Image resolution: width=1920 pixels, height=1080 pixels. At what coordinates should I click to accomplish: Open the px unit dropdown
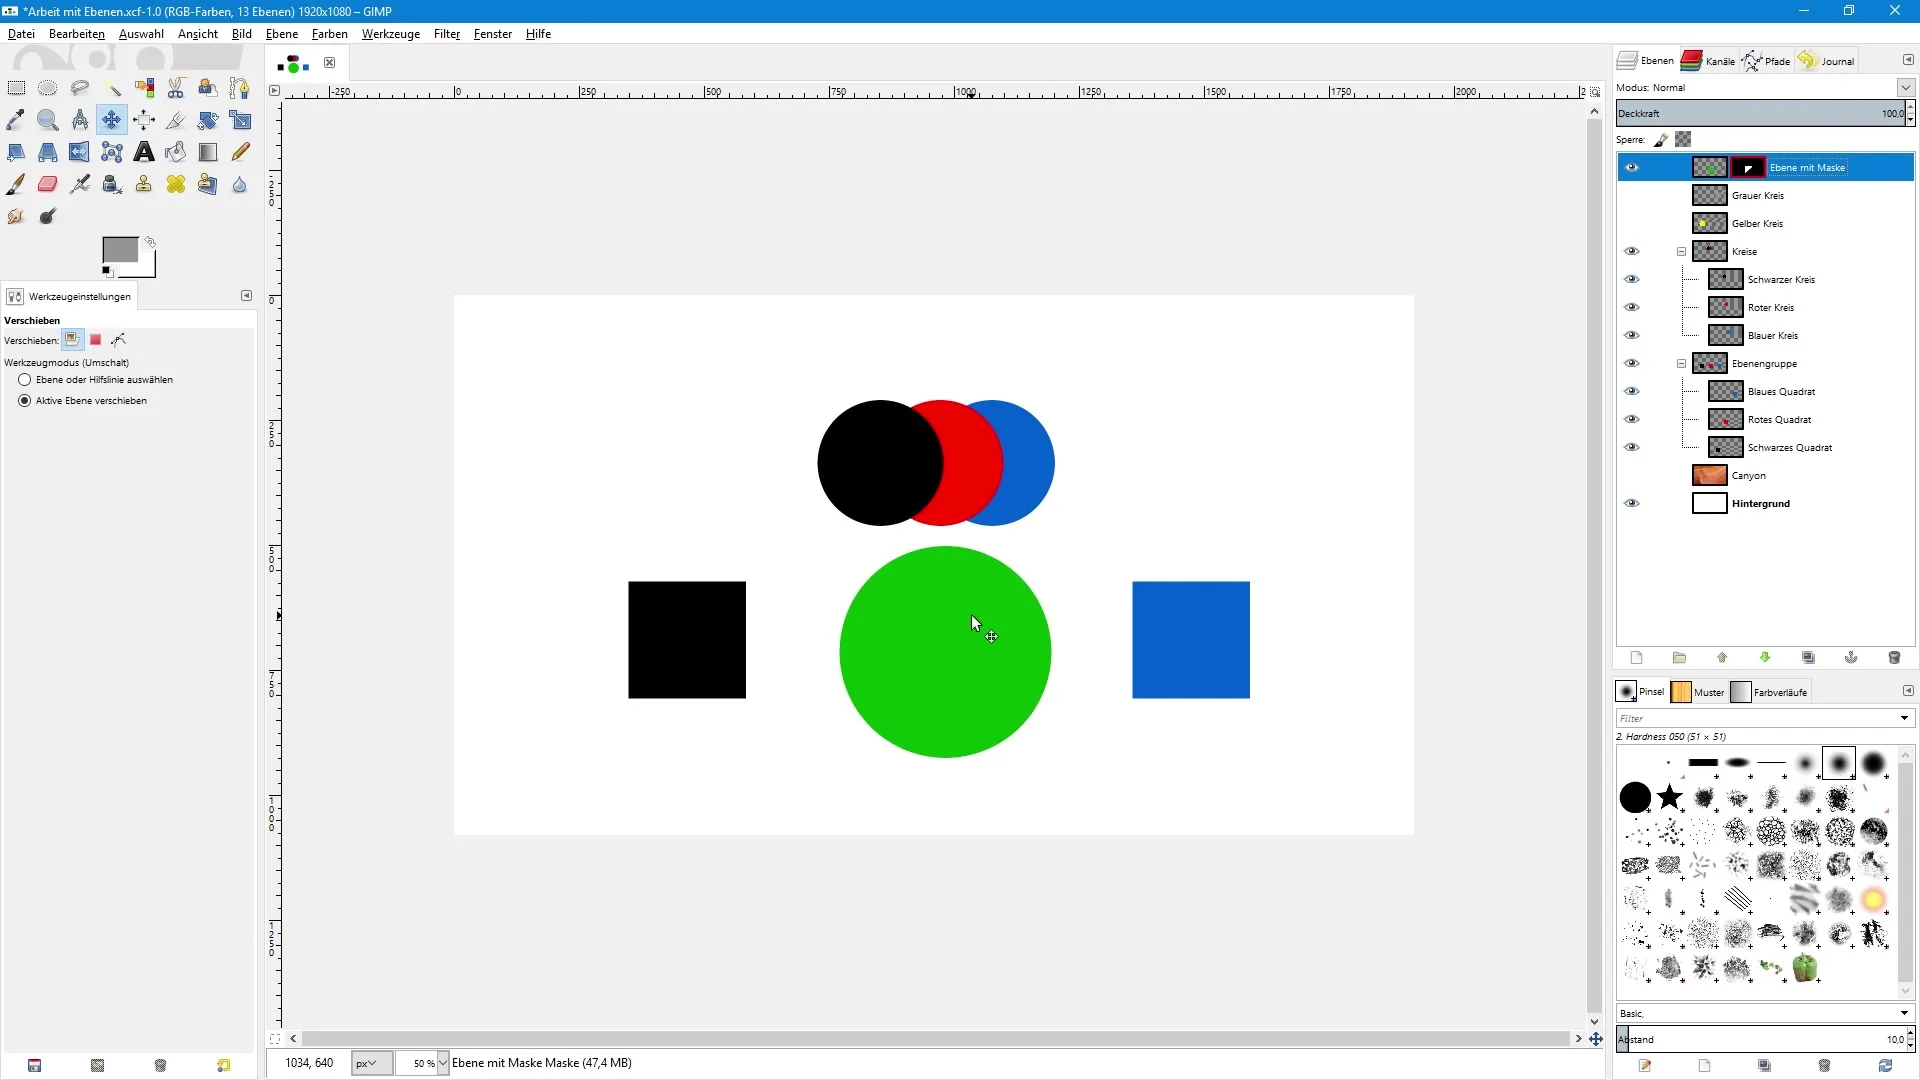point(372,1064)
